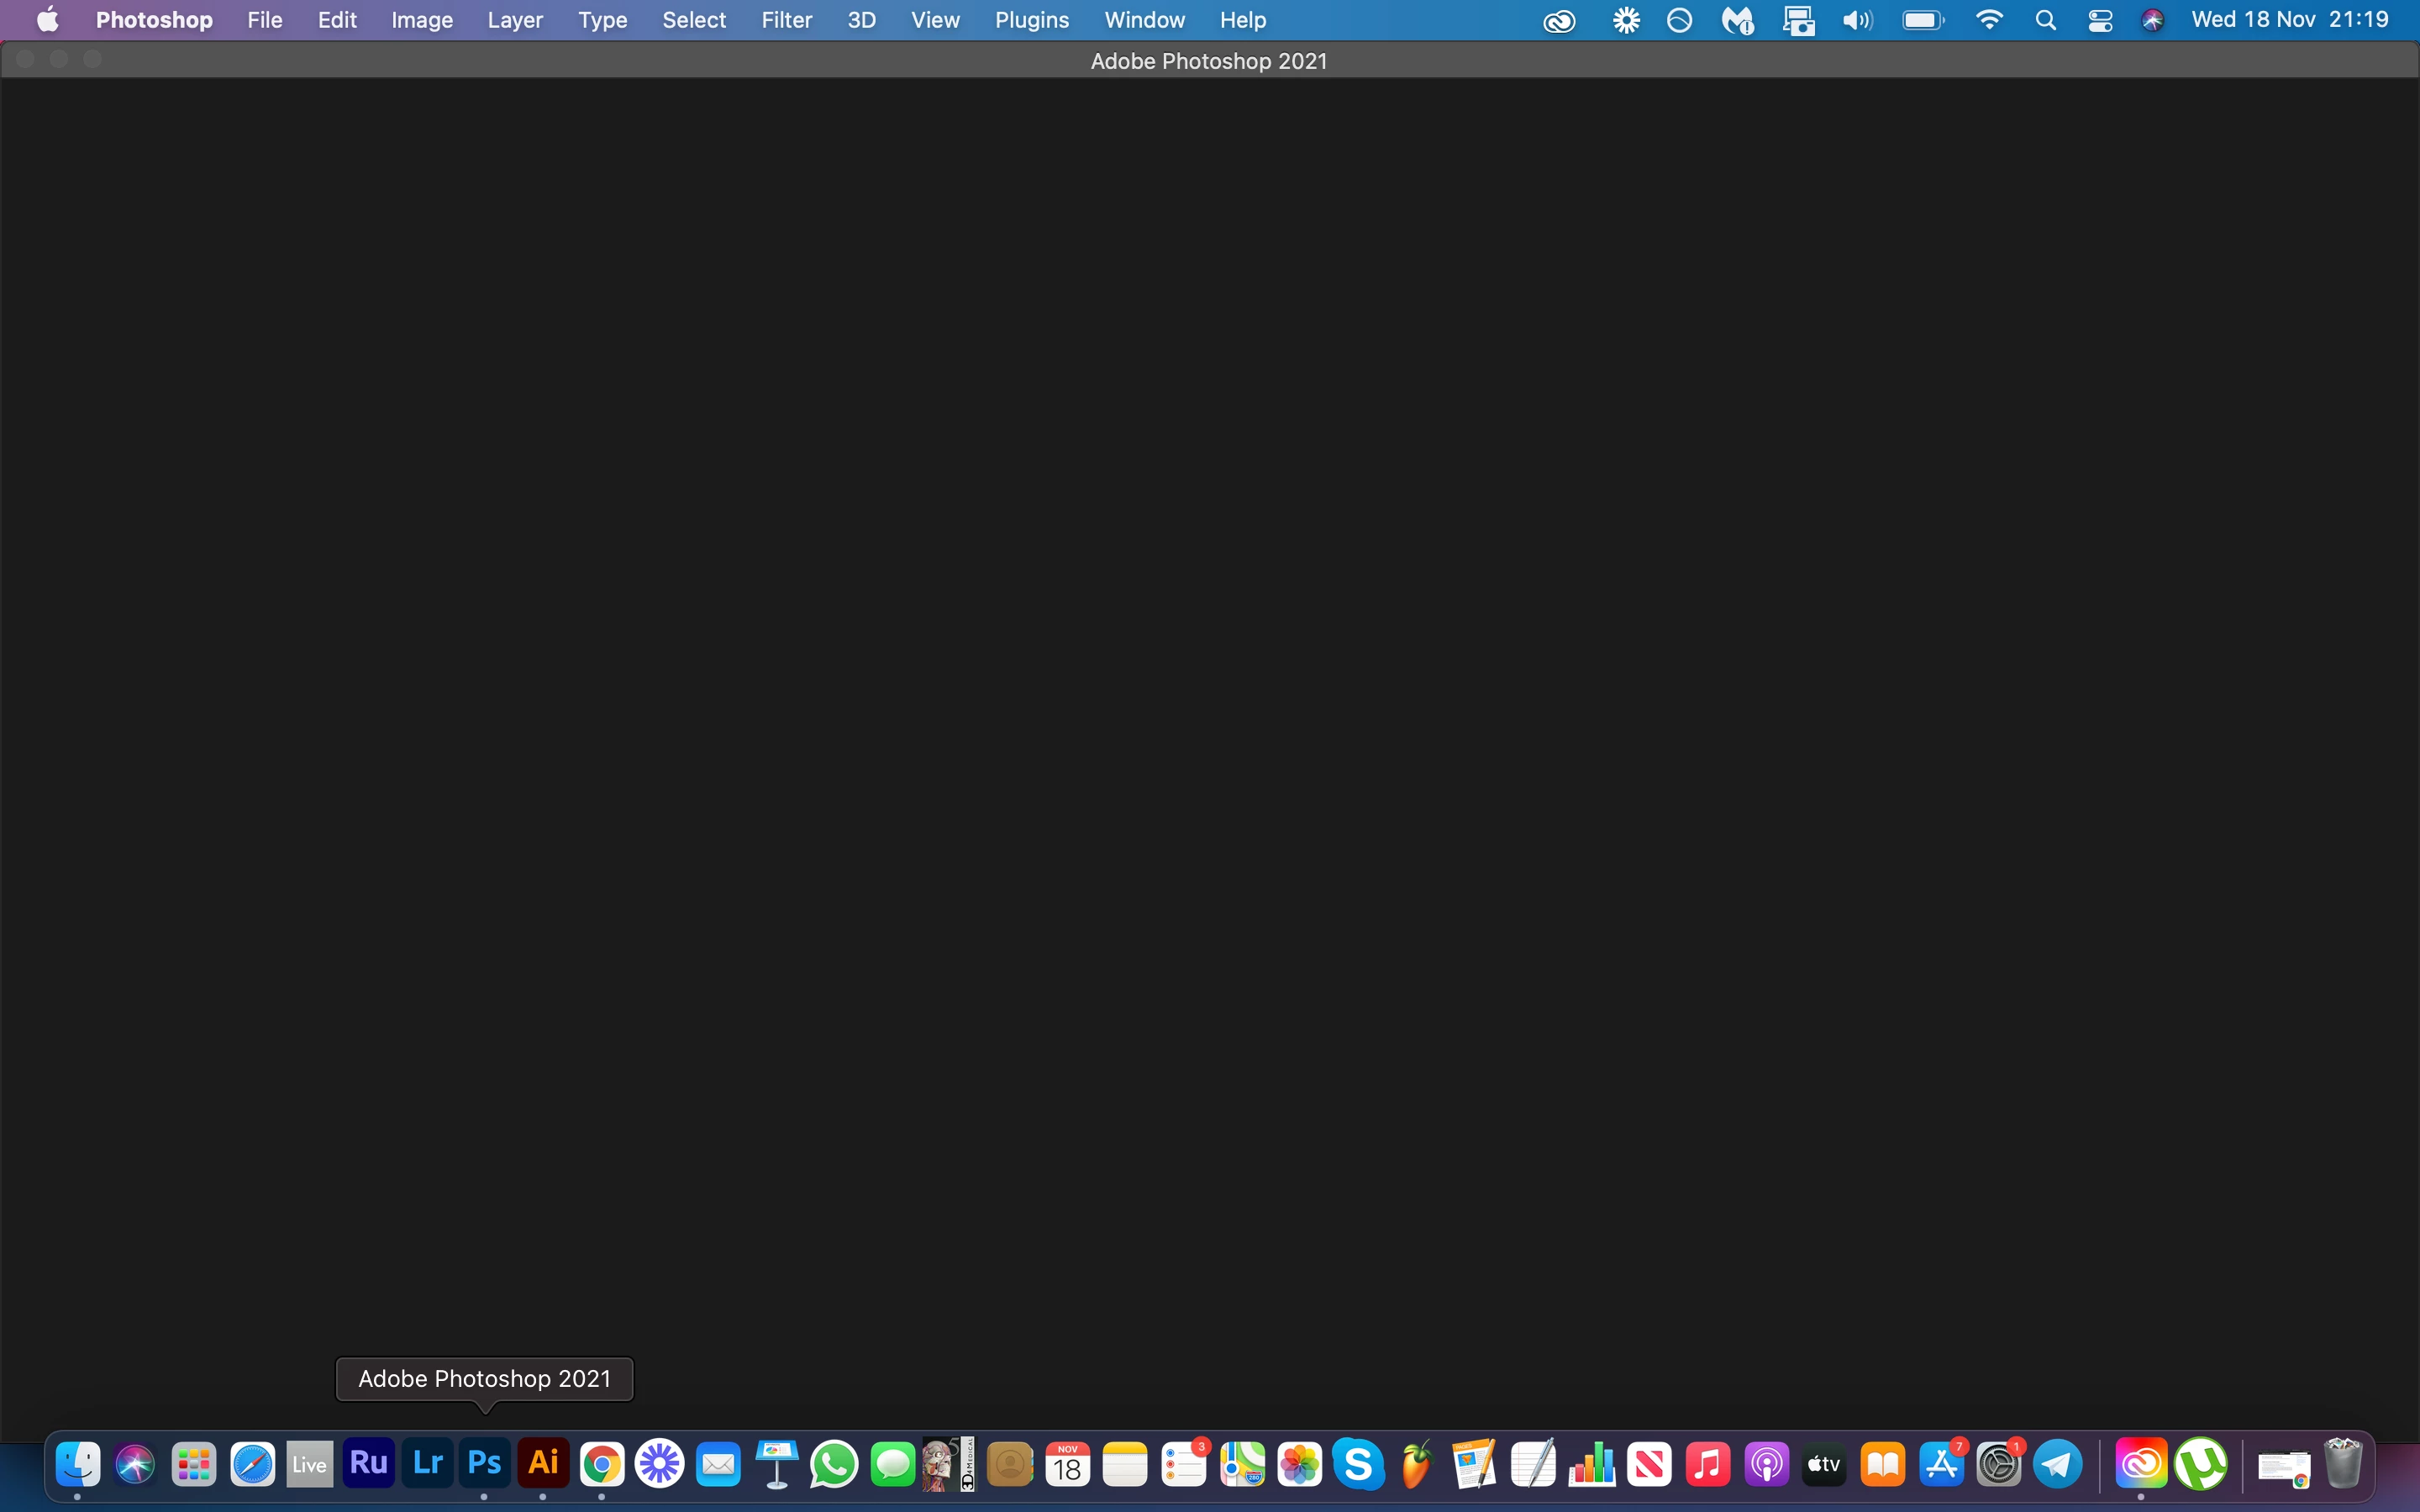The height and width of the screenshot is (1512, 2420).
Task: Open Control Center from menu bar
Action: (x=2100, y=20)
